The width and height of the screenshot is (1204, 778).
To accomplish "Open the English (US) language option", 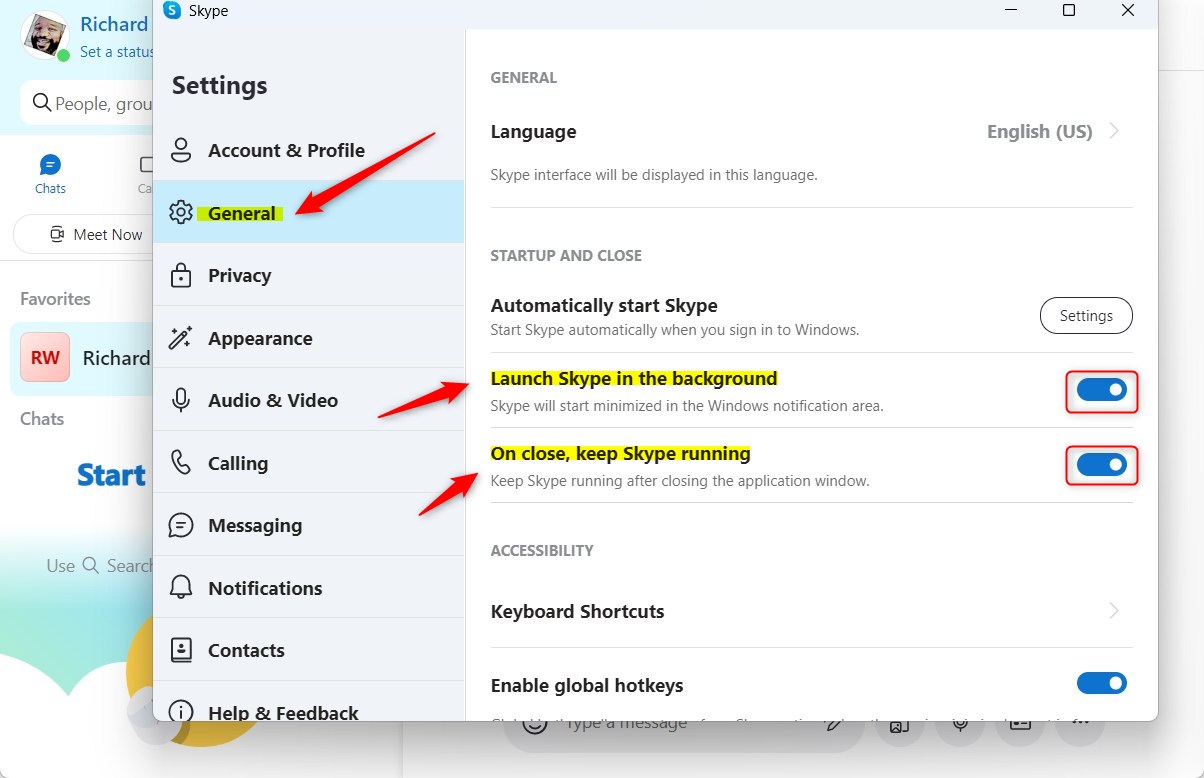I will 1039,131.
